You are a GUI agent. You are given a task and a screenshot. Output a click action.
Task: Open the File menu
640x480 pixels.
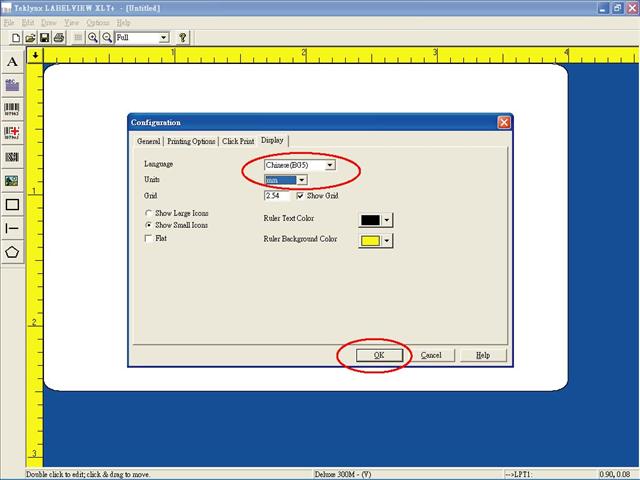[9, 22]
